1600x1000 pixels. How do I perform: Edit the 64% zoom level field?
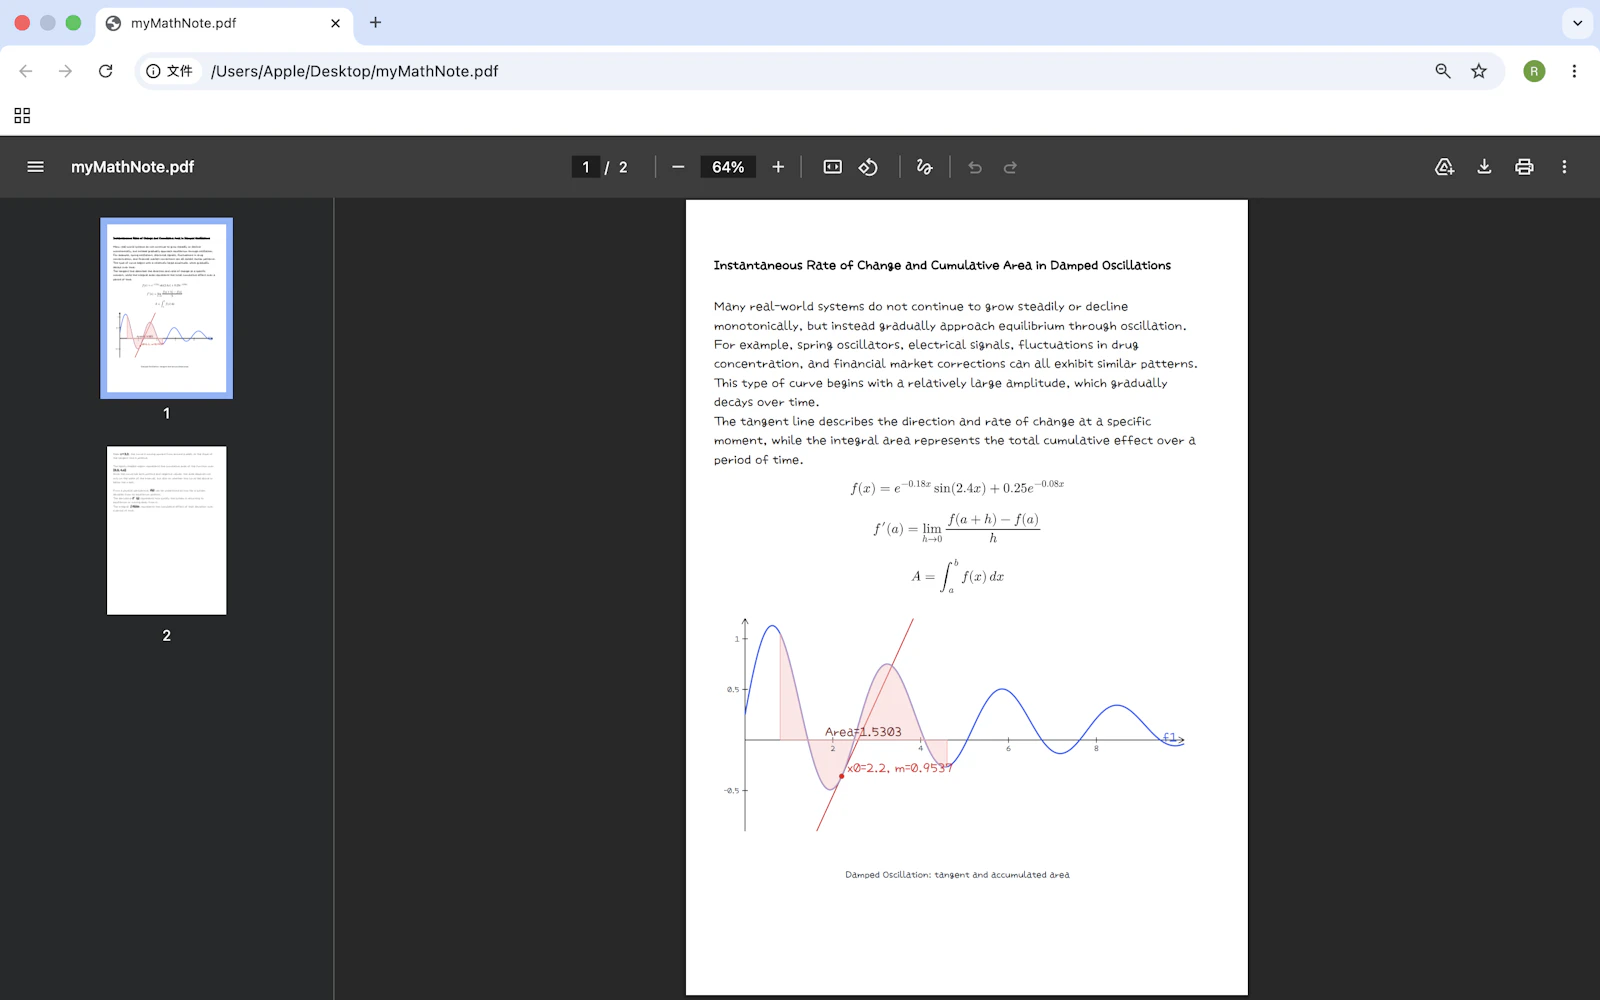point(728,167)
